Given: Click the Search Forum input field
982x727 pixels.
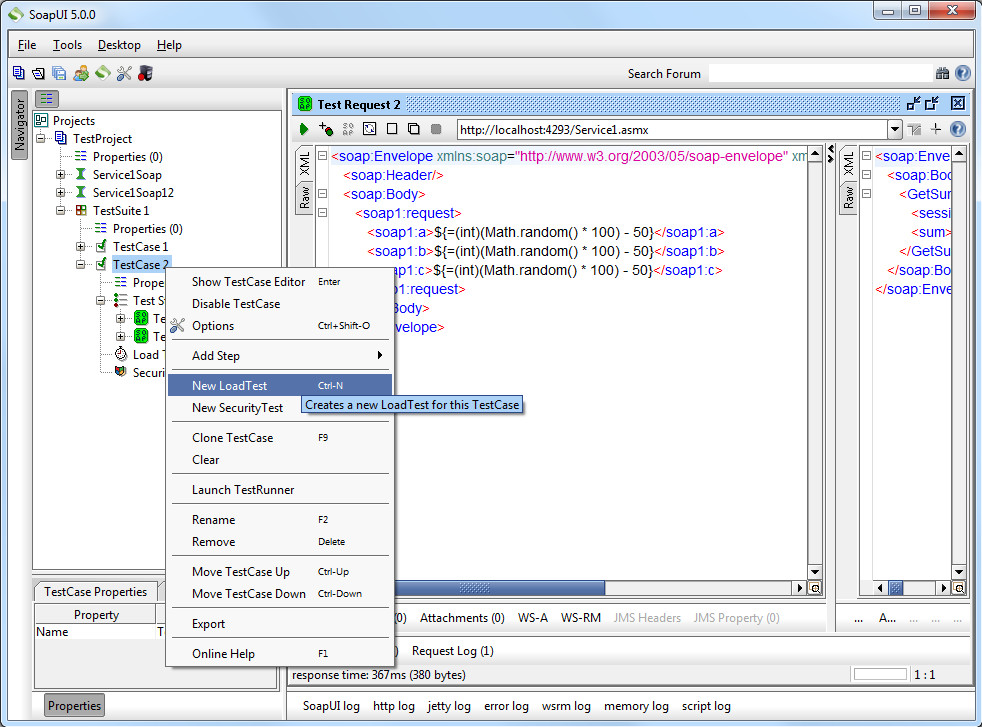Looking at the screenshot, I should point(820,73).
